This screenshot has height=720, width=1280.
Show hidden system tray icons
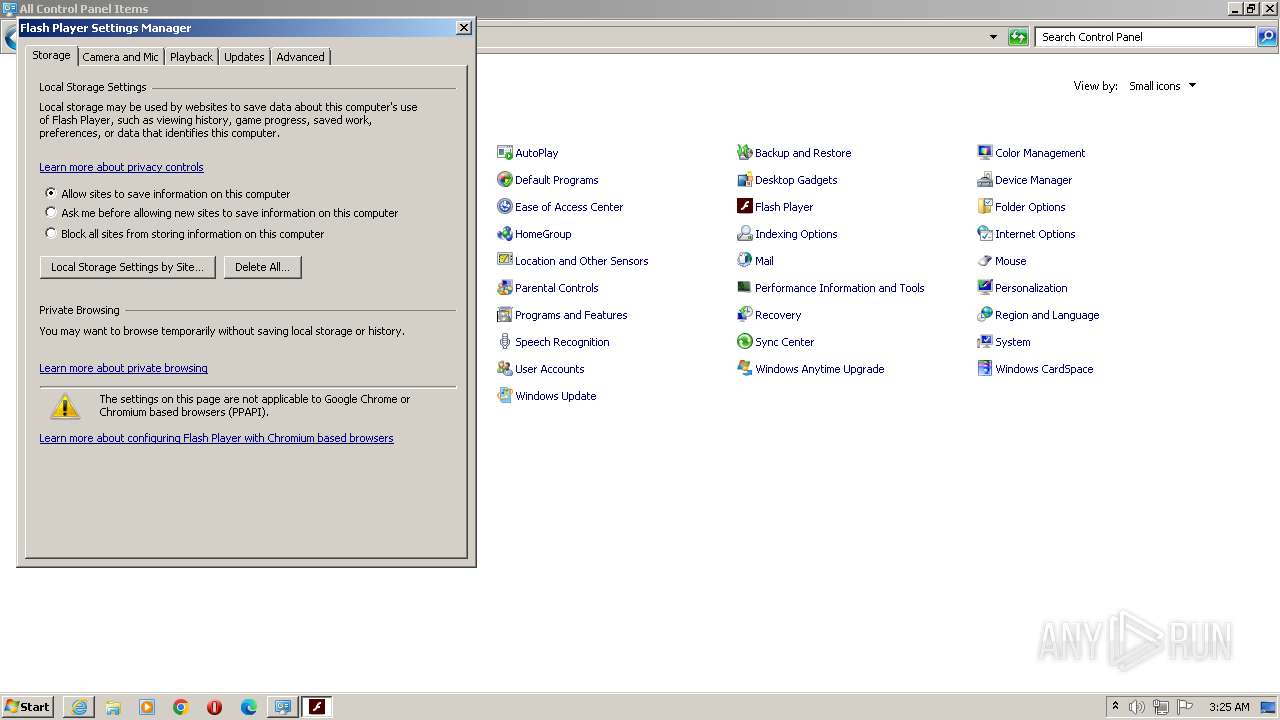tap(1115, 707)
